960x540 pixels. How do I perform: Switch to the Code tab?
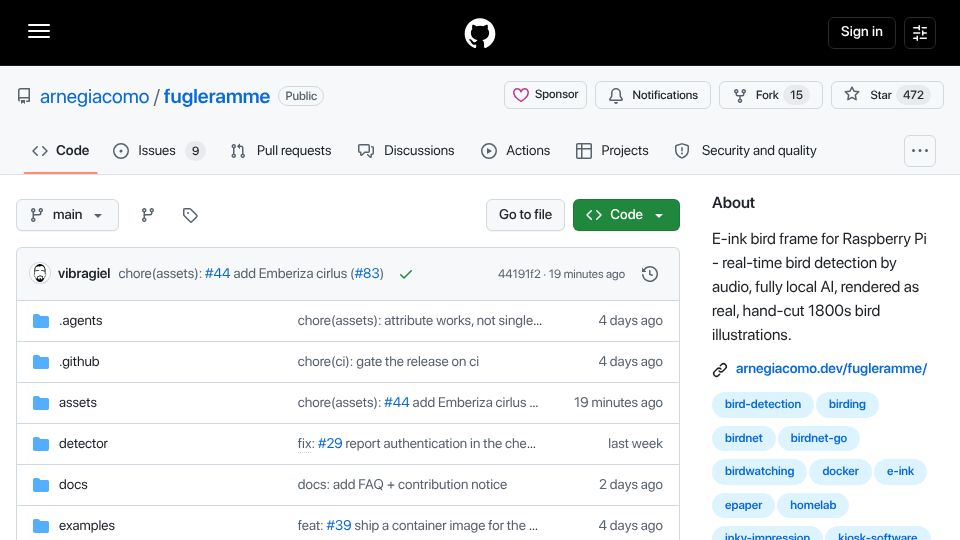click(61, 151)
